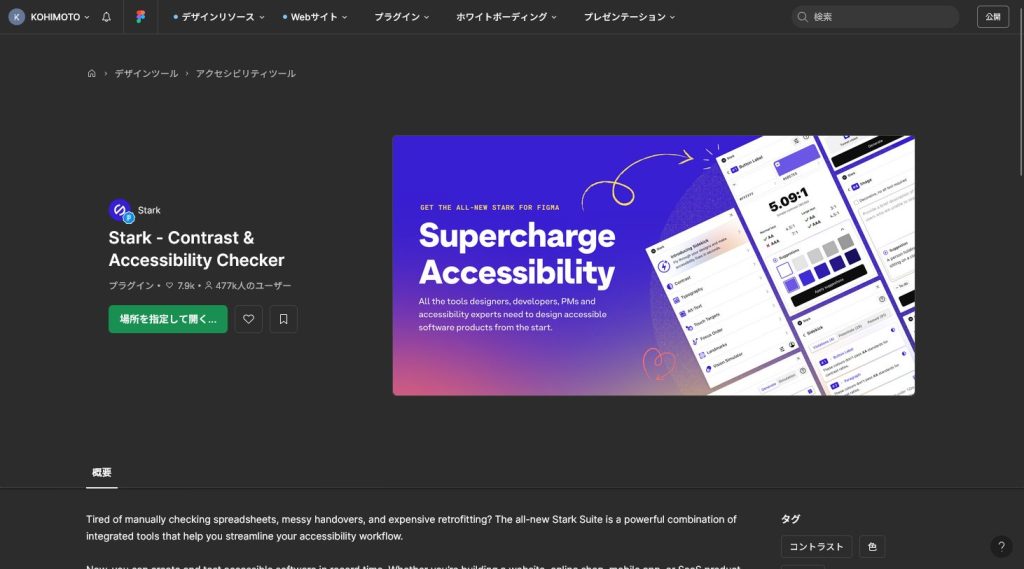Click the 477k人のユーザー count text

253,285
